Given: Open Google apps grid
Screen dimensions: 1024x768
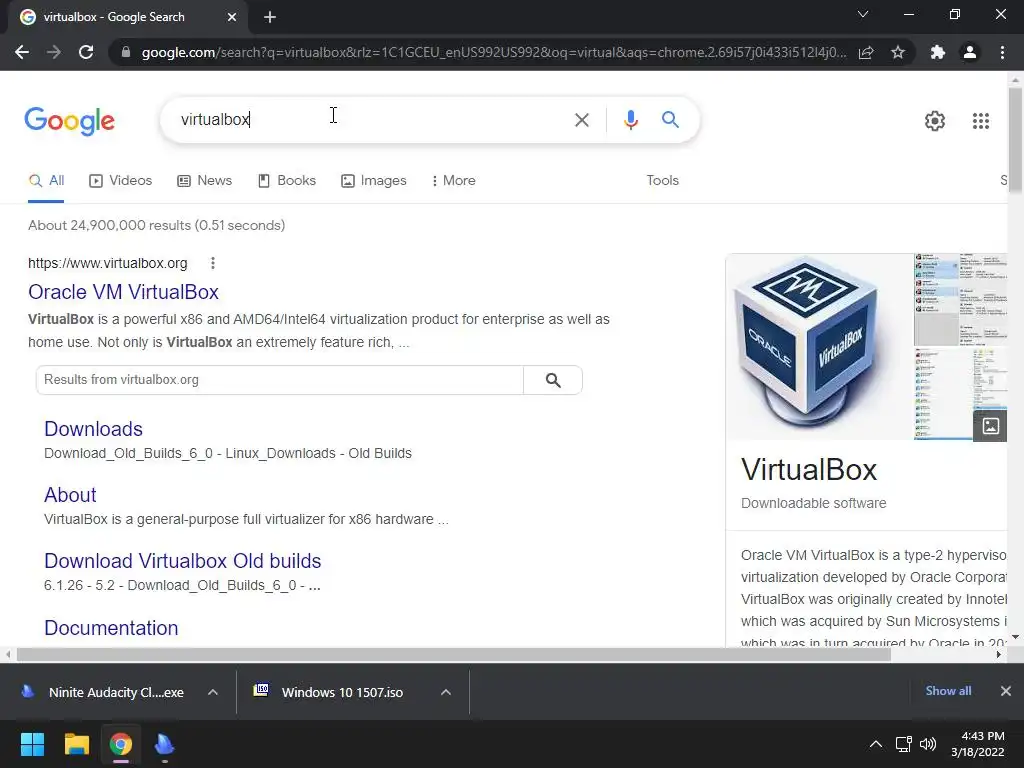Looking at the screenshot, I should (x=980, y=121).
